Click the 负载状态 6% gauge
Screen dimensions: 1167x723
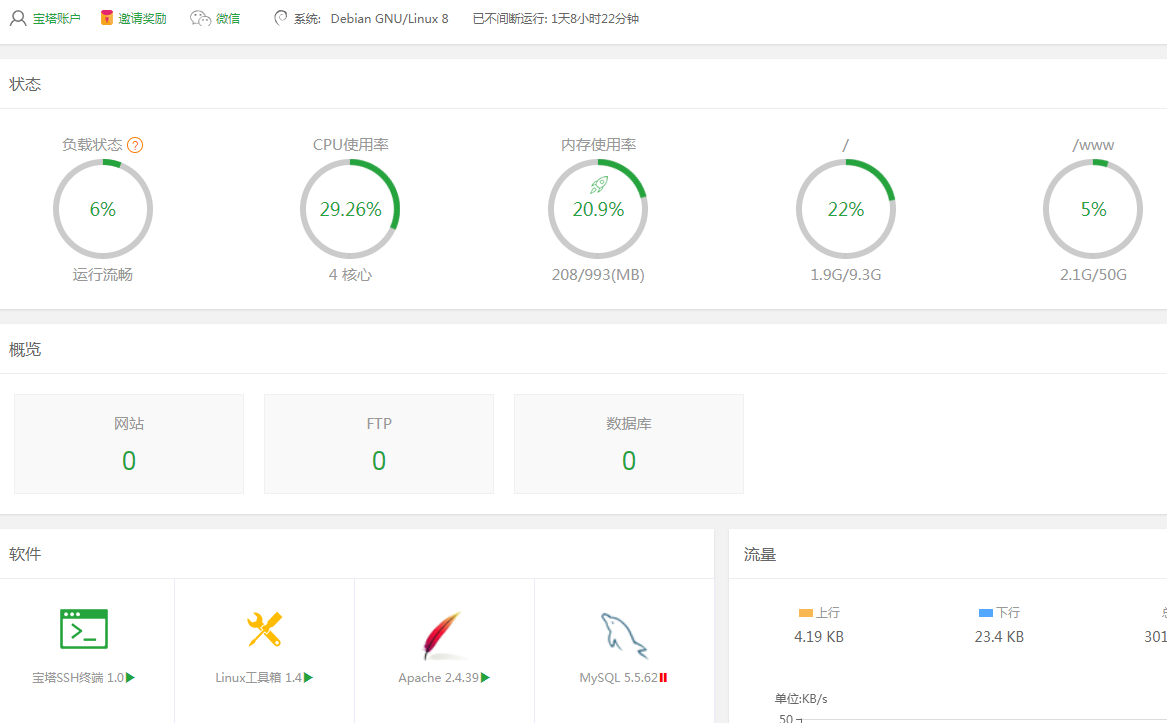tap(103, 209)
